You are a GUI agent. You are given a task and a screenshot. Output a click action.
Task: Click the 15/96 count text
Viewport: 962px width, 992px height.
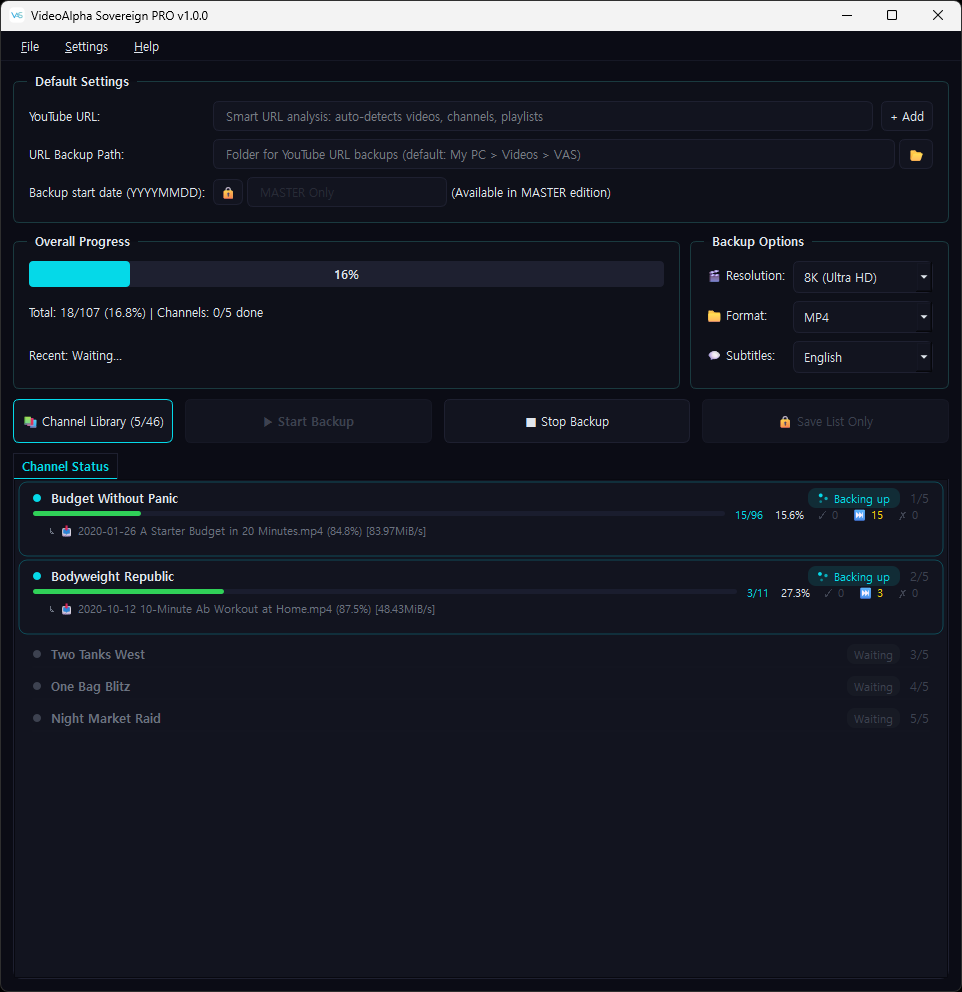(x=749, y=515)
